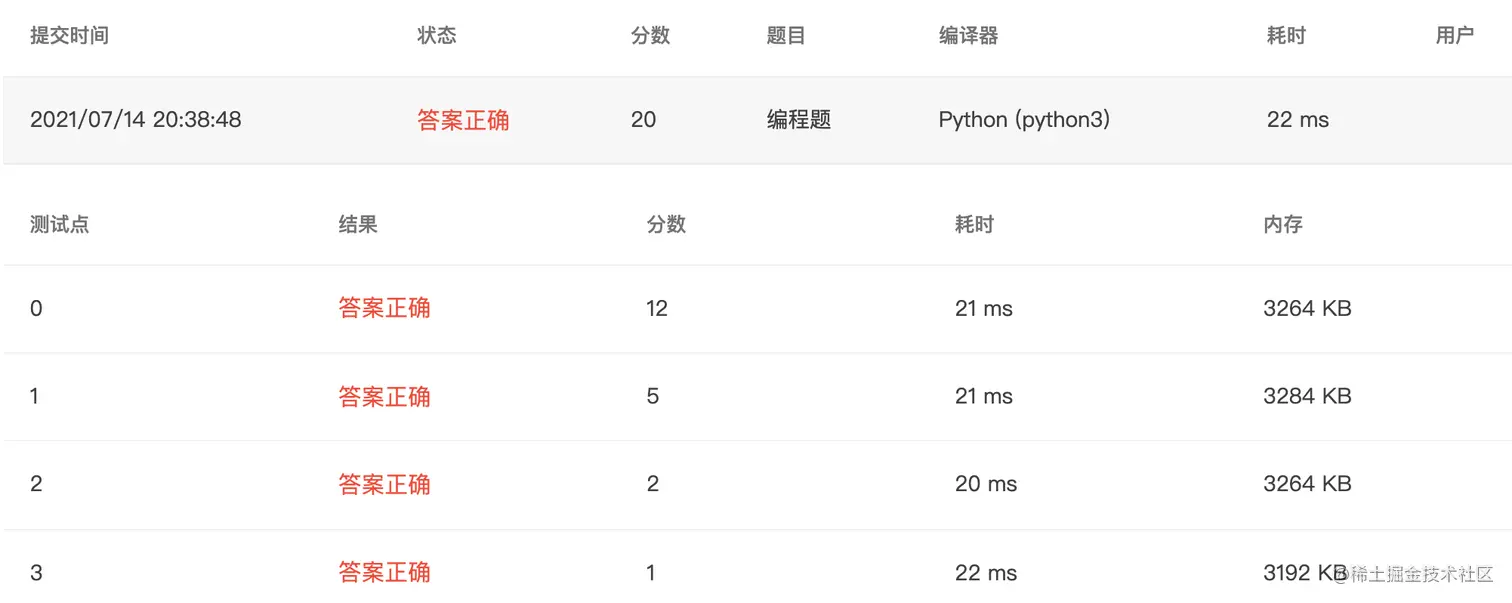This screenshot has width=1512, height=603.
Task: Click test point number 2
Action: coord(36,484)
